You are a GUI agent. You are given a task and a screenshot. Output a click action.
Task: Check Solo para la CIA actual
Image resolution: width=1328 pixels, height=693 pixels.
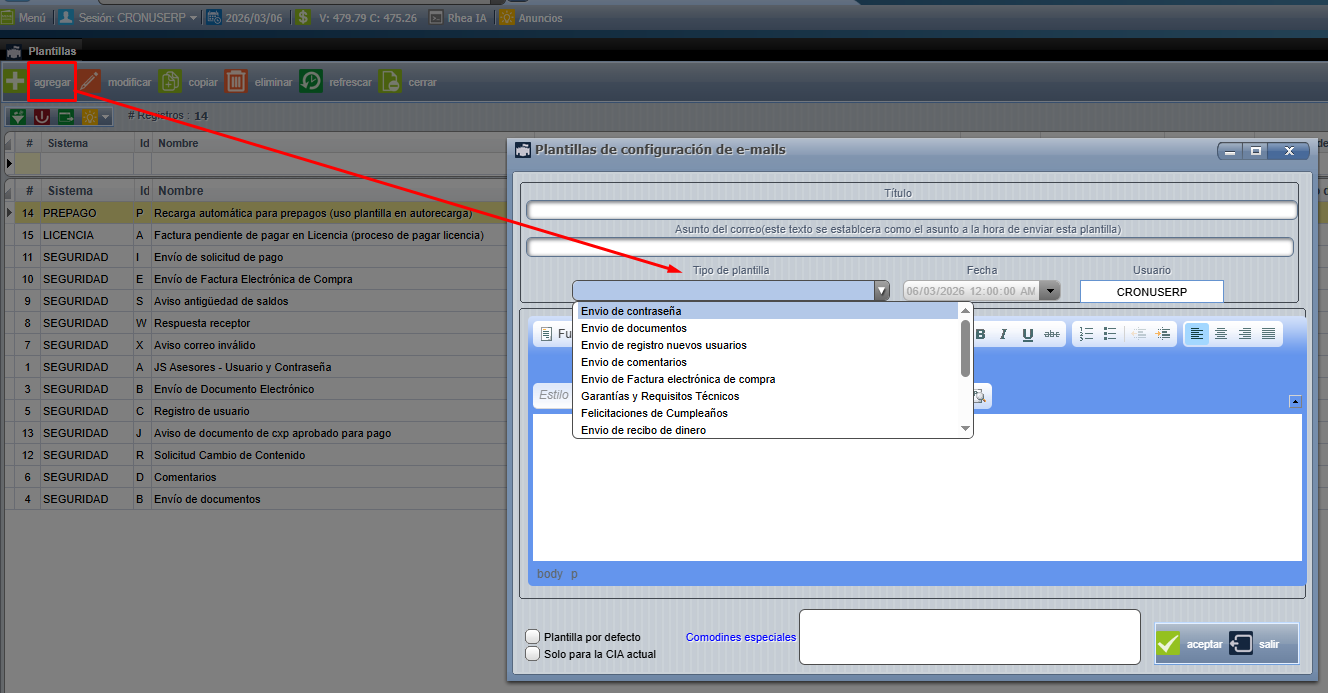533,654
